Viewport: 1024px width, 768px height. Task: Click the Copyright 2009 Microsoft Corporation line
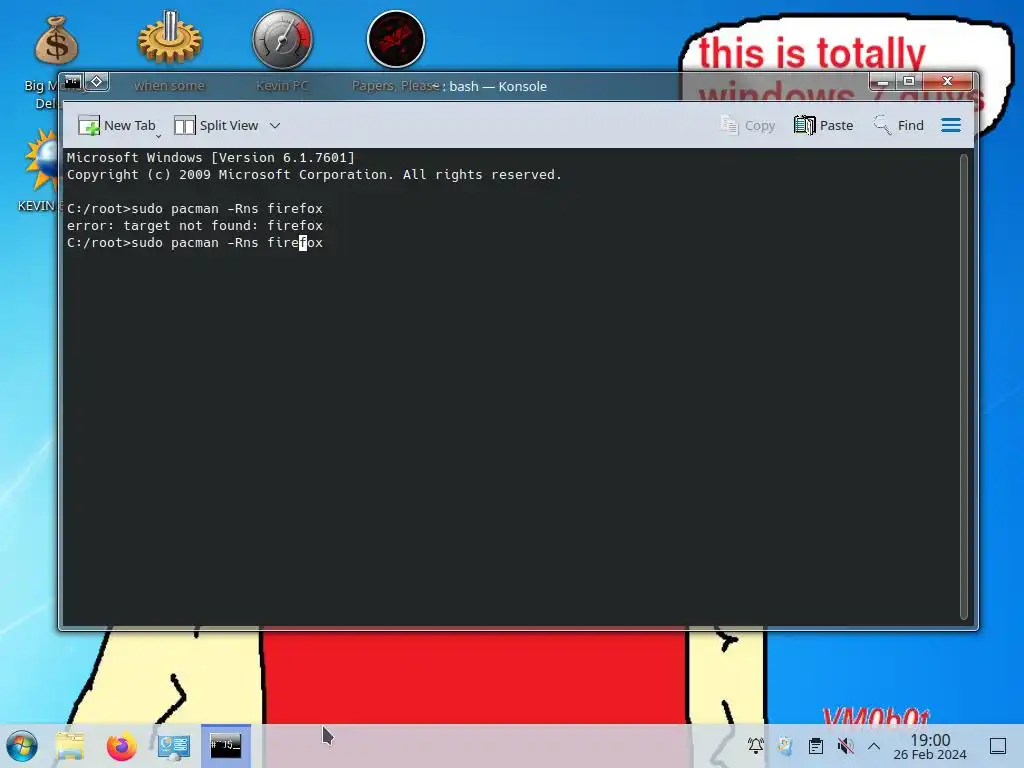point(314,174)
